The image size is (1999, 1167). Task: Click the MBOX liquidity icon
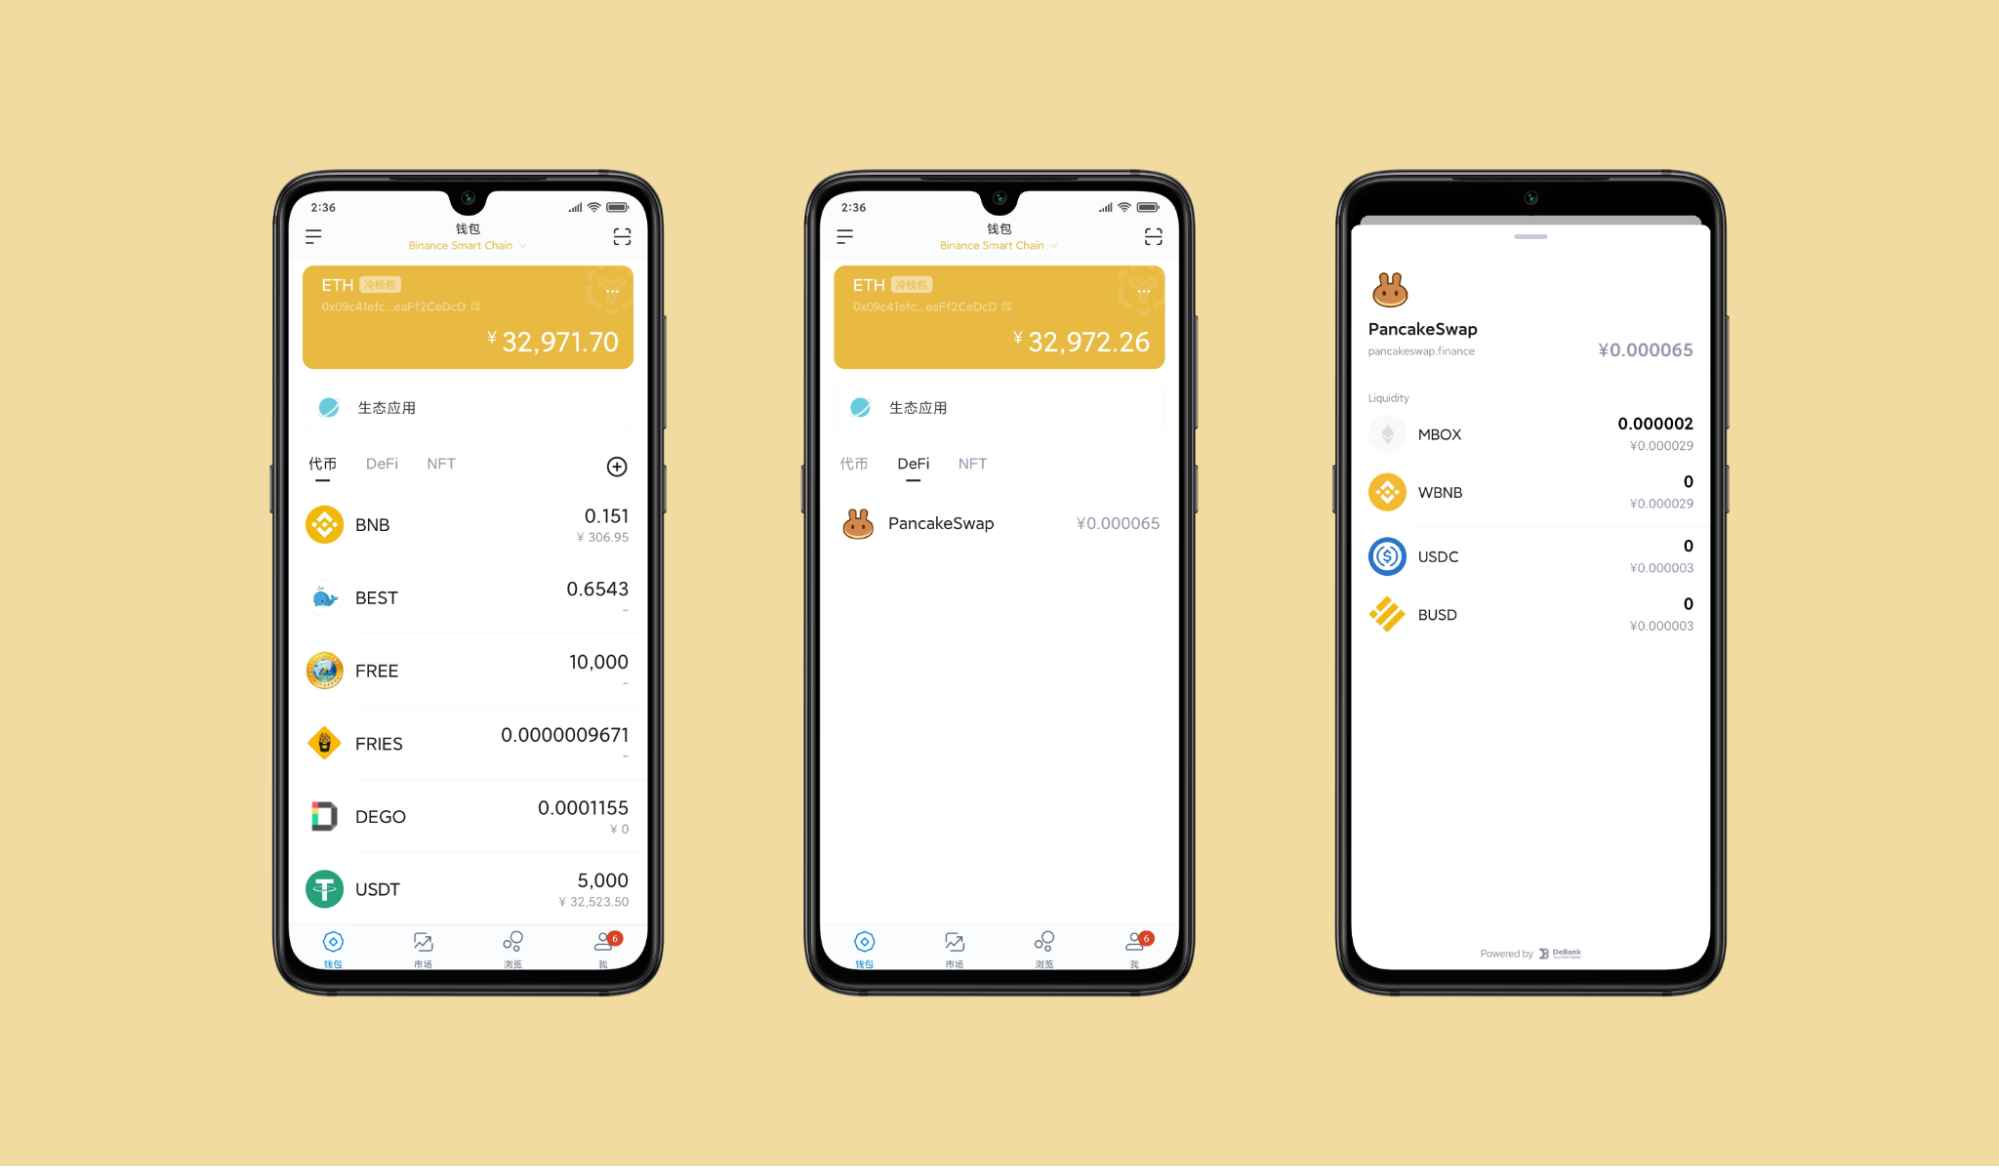(x=1384, y=432)
